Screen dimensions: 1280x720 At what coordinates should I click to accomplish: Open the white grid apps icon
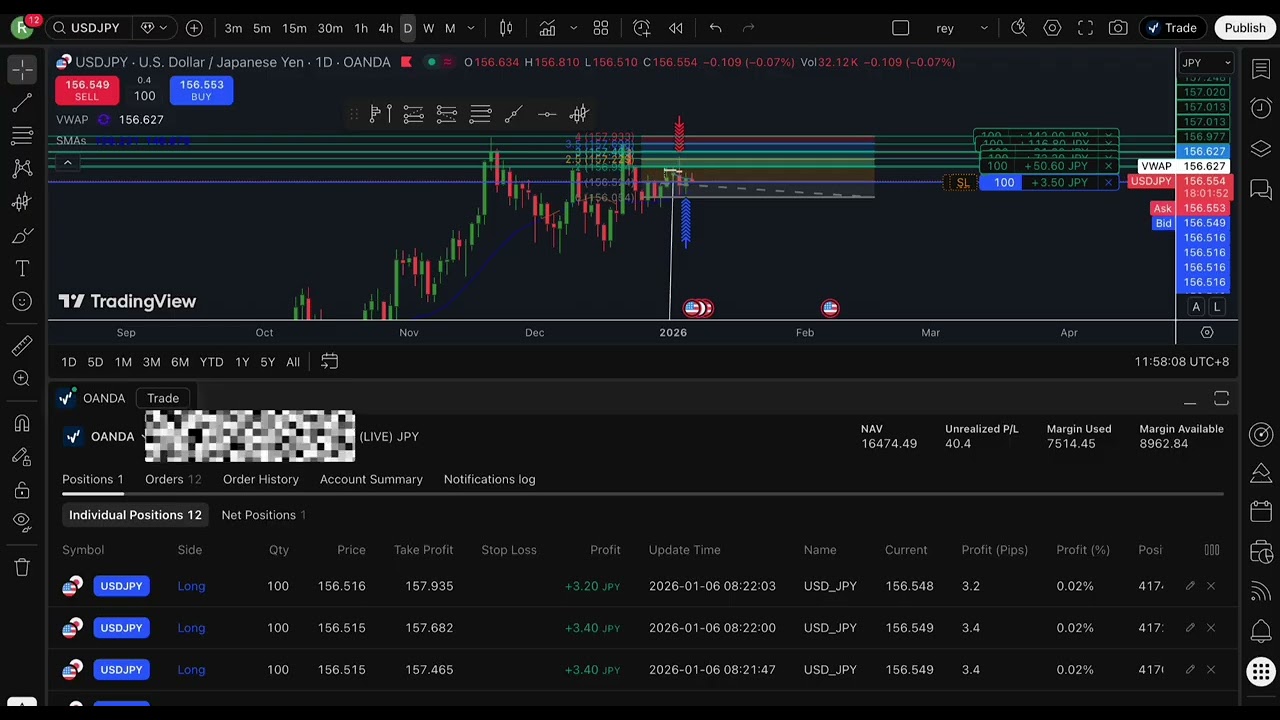click(1261, 672)
